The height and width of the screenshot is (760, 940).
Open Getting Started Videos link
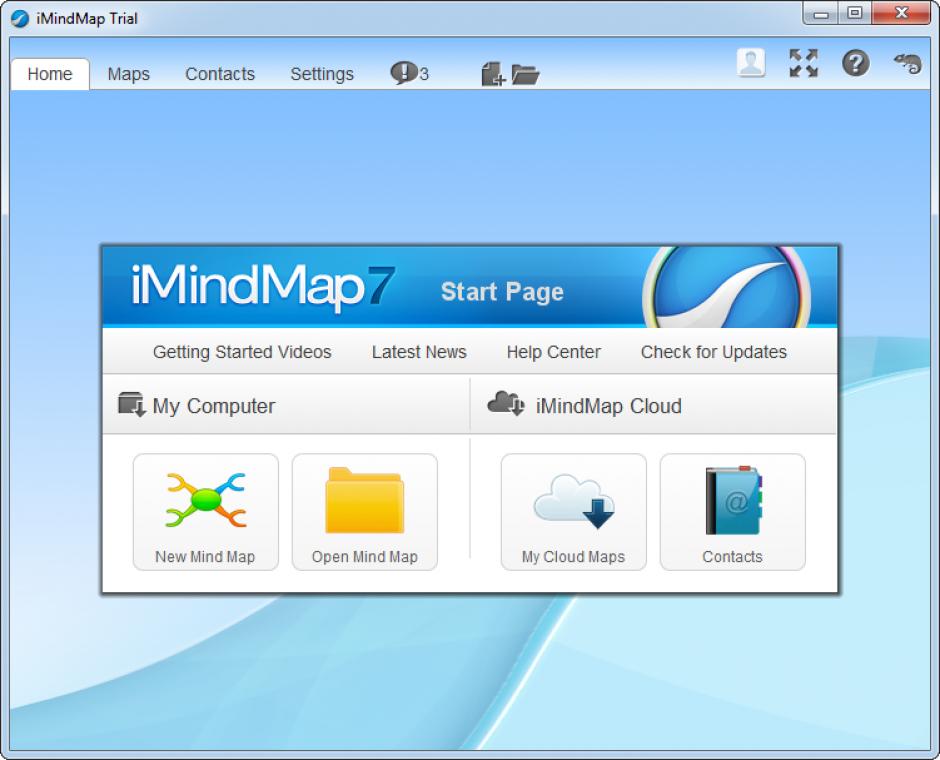coord(242,352)
